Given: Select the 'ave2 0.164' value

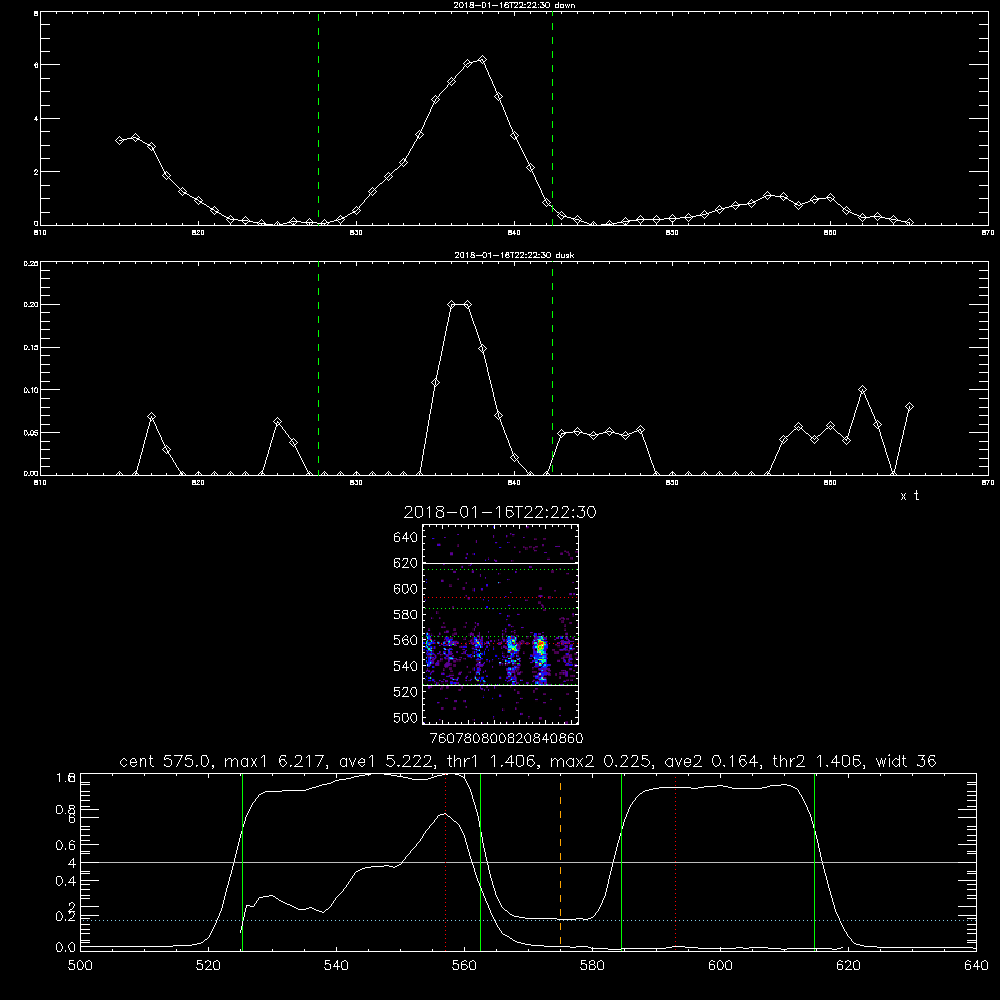Looking at the screenshot, I should click(712, 761).
